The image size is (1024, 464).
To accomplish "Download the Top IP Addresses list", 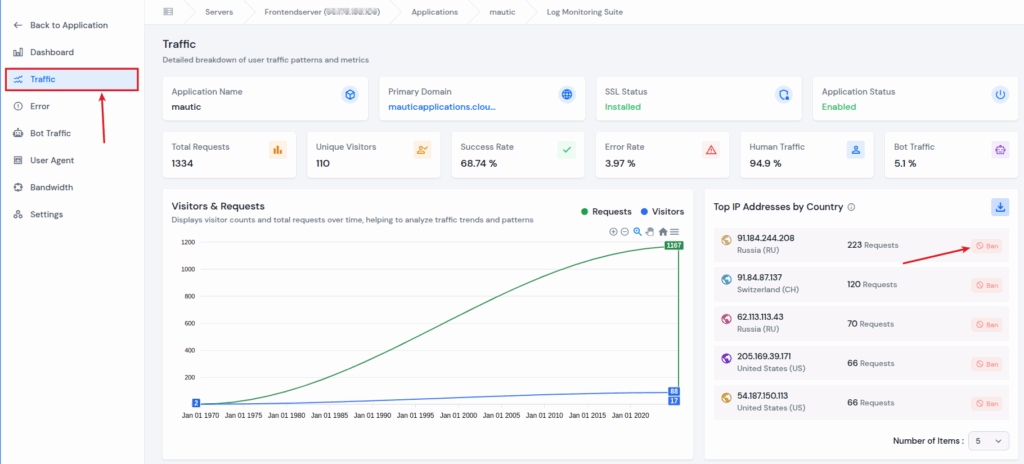I will click(x=1000, y=208).
